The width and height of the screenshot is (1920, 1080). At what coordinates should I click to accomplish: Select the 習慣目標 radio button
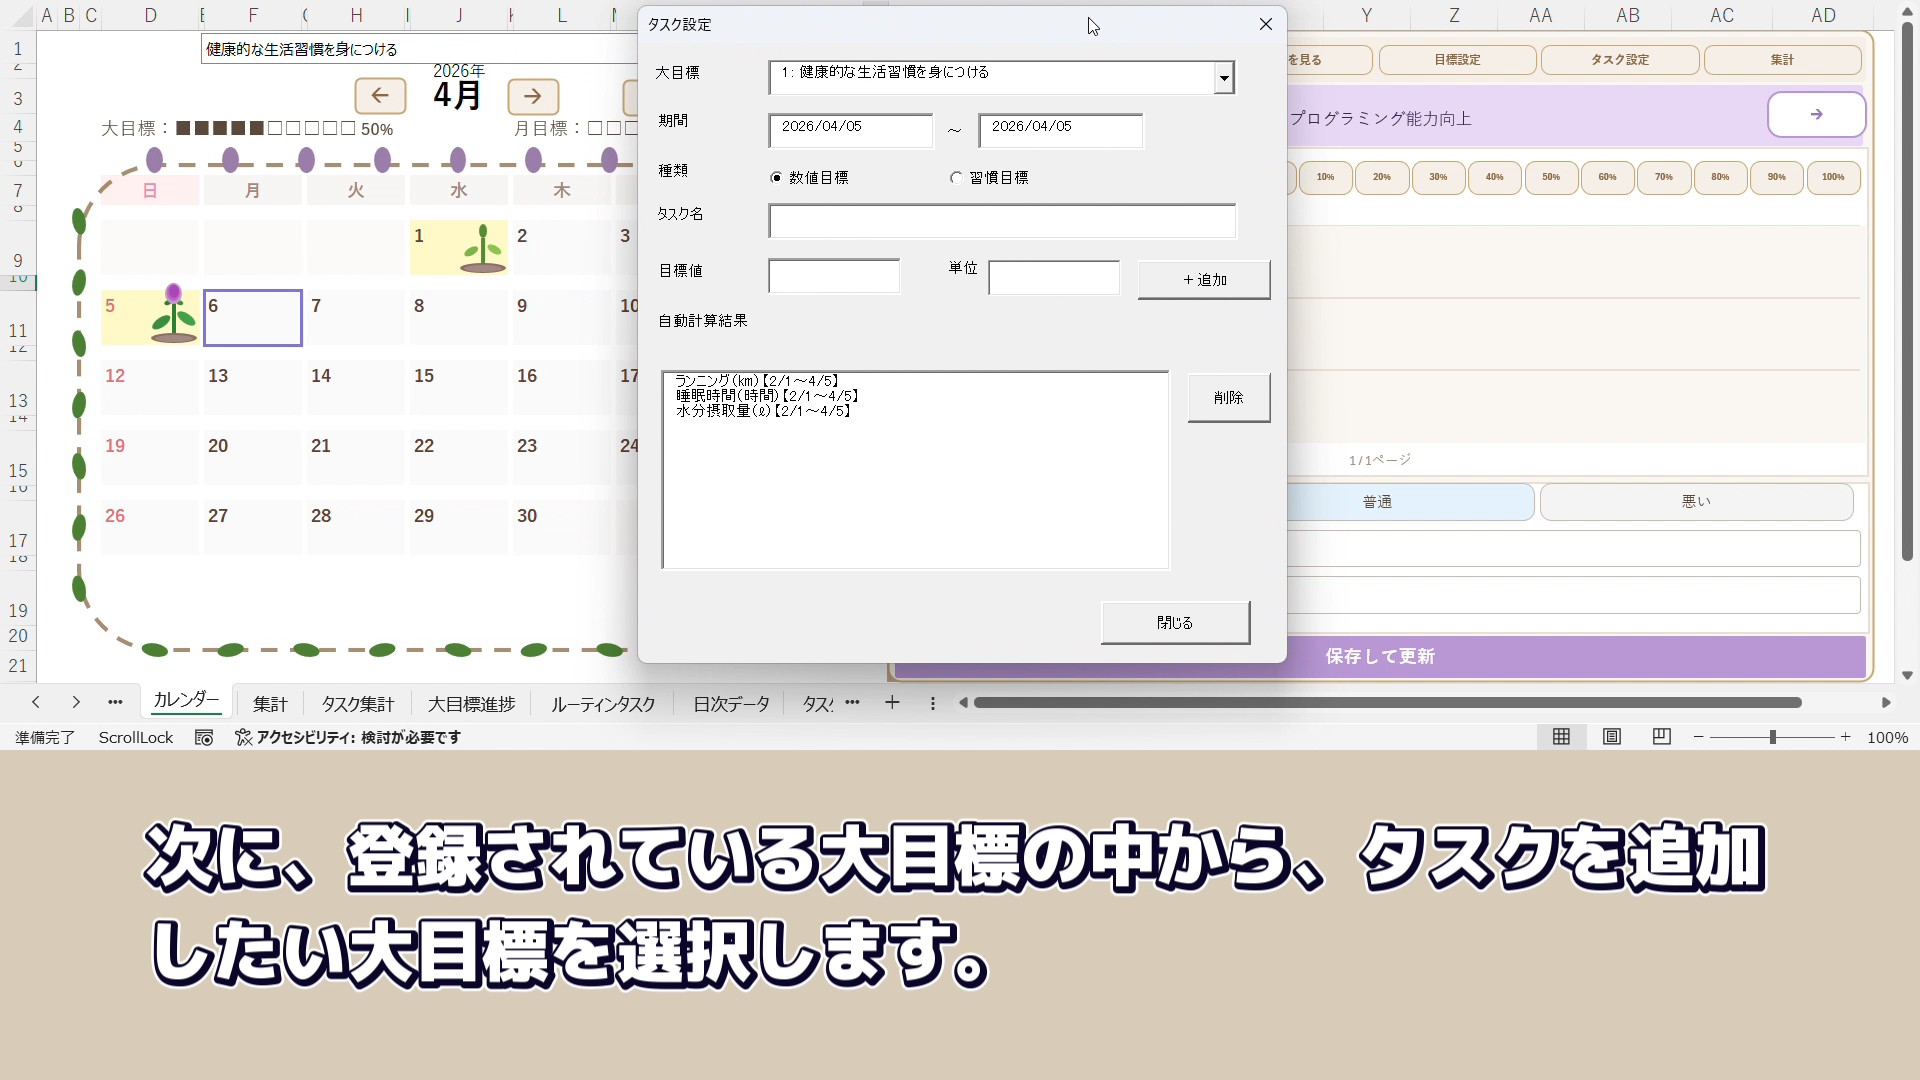957,178
